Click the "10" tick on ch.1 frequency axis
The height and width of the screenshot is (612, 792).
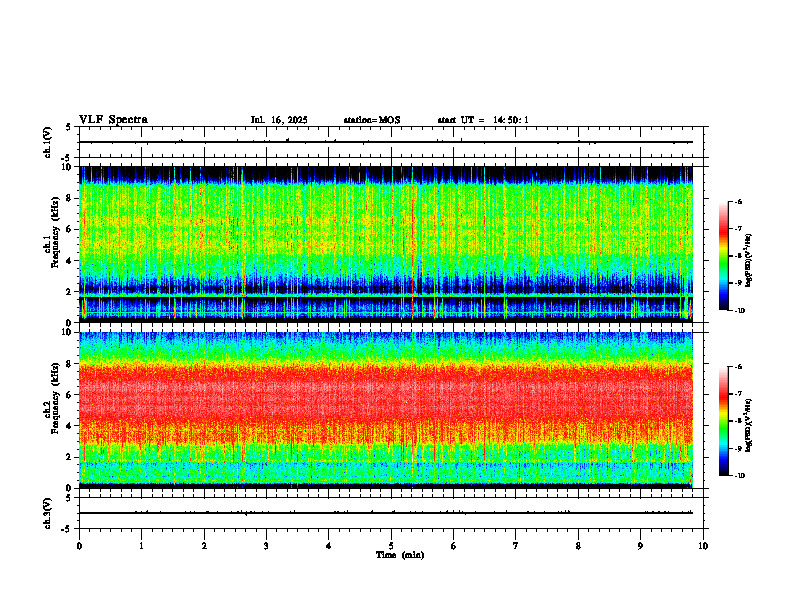pos(68,167)
